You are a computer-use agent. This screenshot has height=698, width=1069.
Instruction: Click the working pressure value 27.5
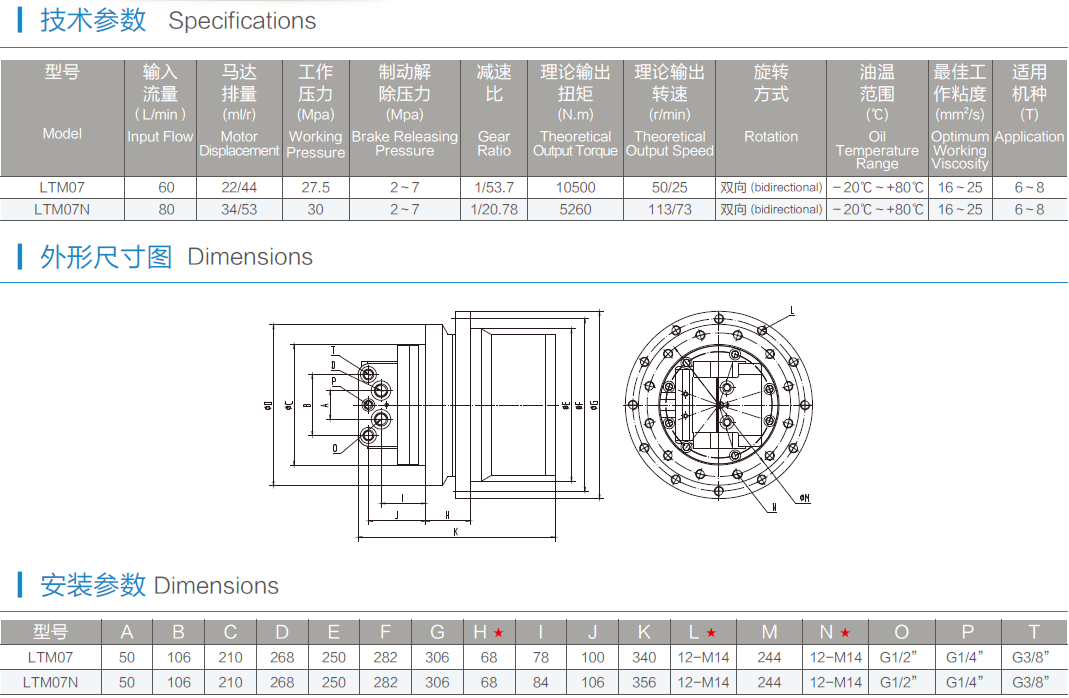coord(316,187)
